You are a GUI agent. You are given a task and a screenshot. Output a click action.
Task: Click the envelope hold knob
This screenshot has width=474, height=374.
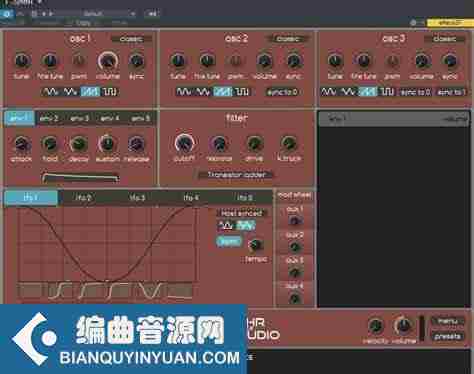coord(50,144)
